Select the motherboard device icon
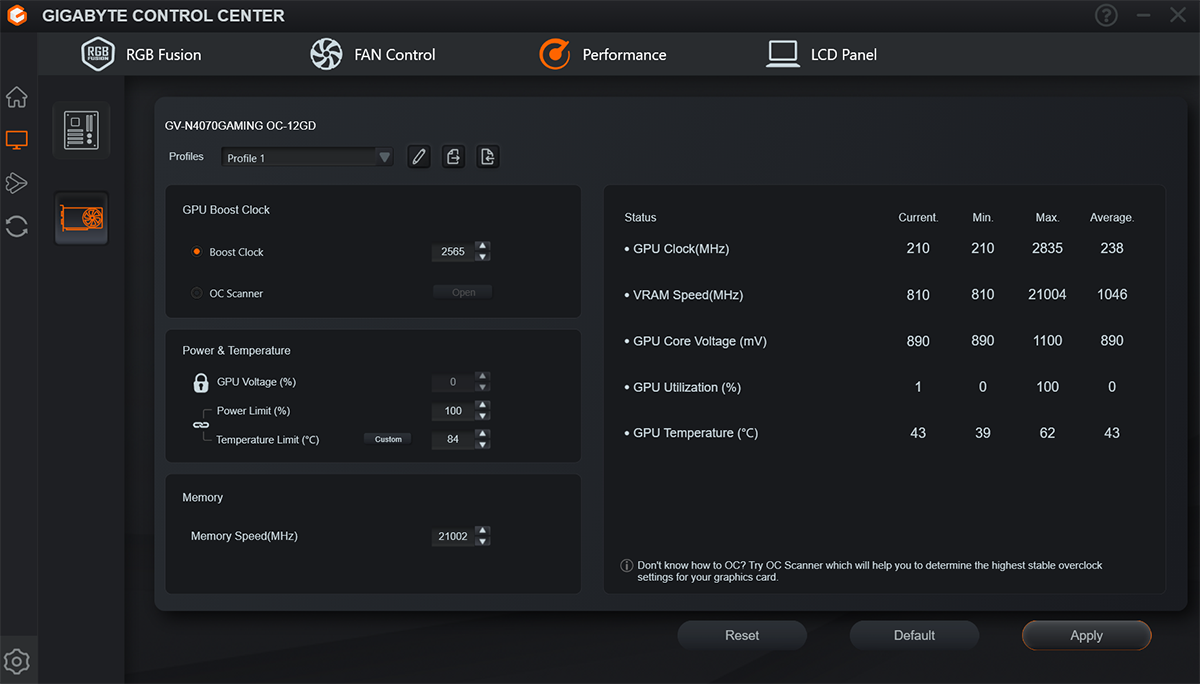The width and height of the screenshot is (1200, 684). pyautogui.click(x=81, y=130)
